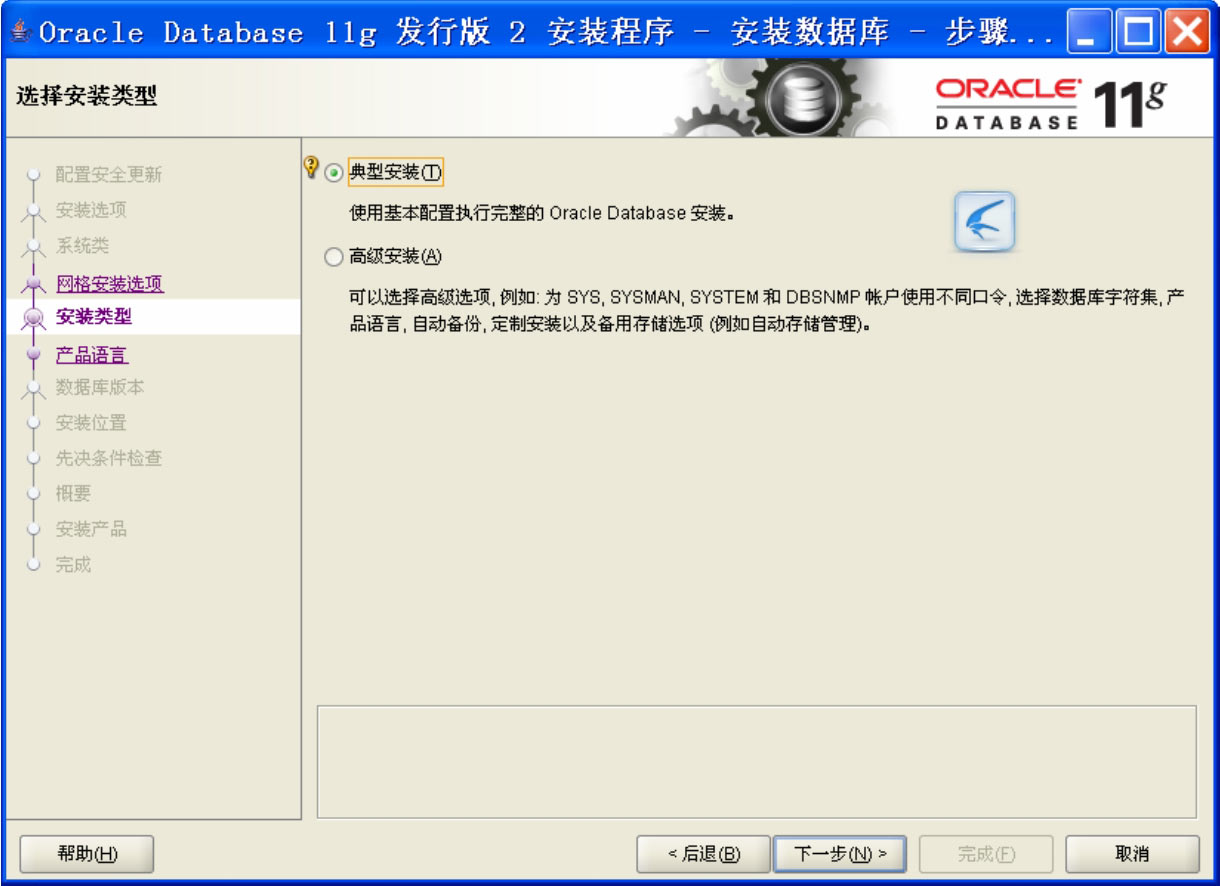1220x886 pixels.
Task: Select the 高级安装(A) radio button
Action: click(334, 257)
